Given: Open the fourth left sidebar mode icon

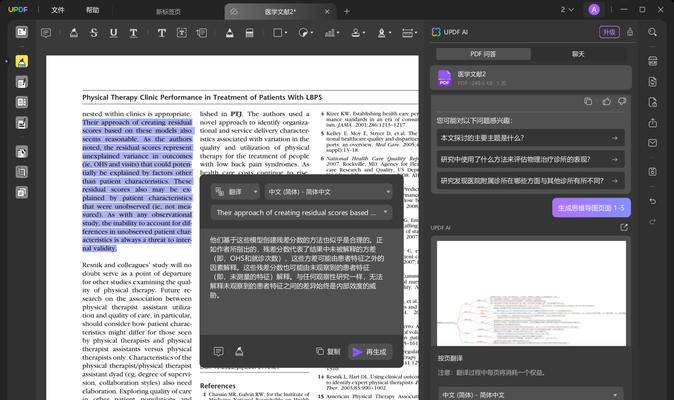Looking at the screenshot, I should [21, 123].
